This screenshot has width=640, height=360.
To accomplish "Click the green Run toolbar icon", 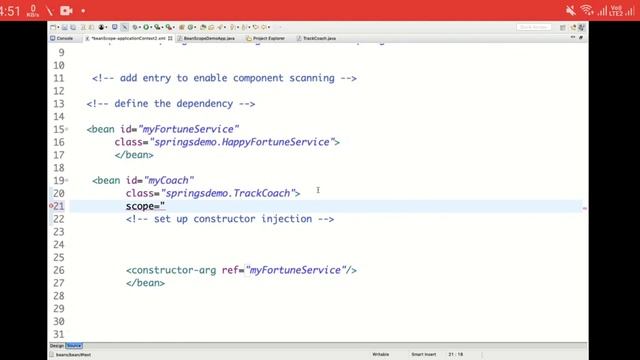I will (x=145, y=27).
